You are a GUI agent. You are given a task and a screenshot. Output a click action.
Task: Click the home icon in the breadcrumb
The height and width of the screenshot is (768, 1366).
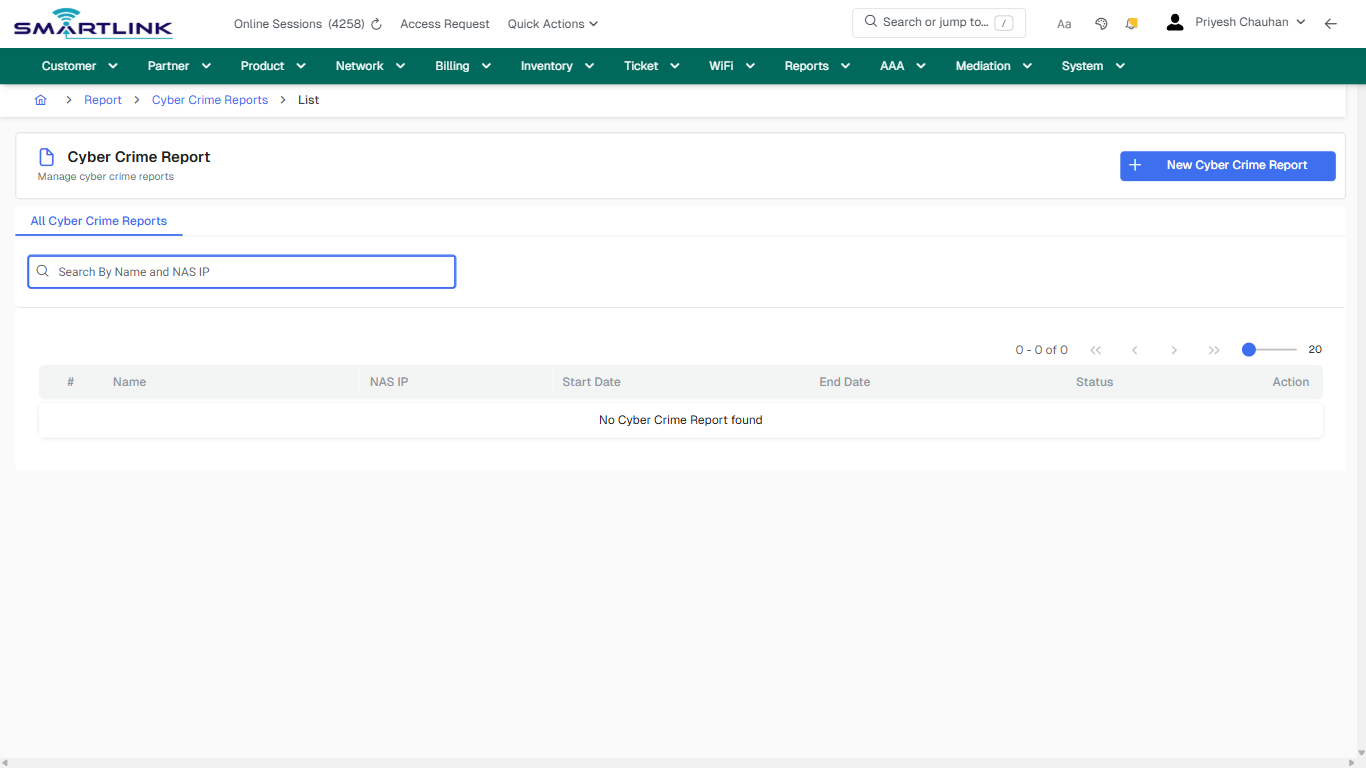40,99
